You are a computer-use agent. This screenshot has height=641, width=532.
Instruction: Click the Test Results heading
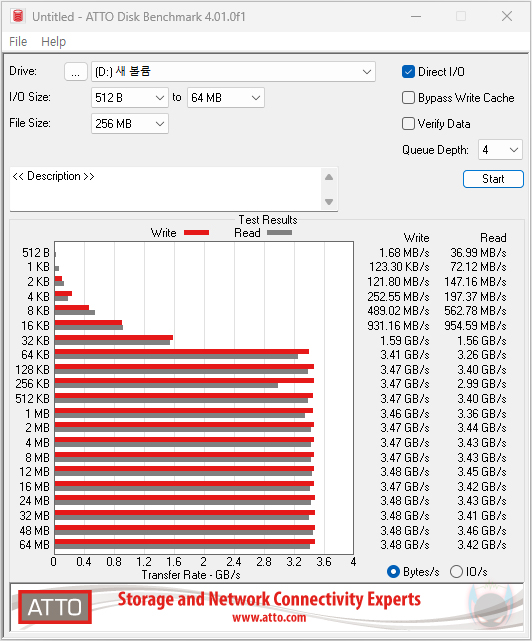(x=268, y=220)
